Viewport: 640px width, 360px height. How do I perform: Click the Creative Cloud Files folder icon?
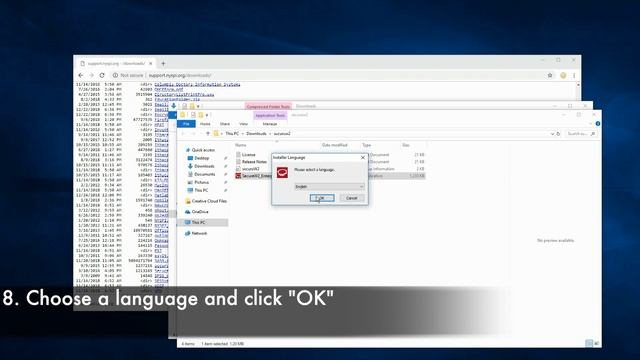(x=188, y=201)
